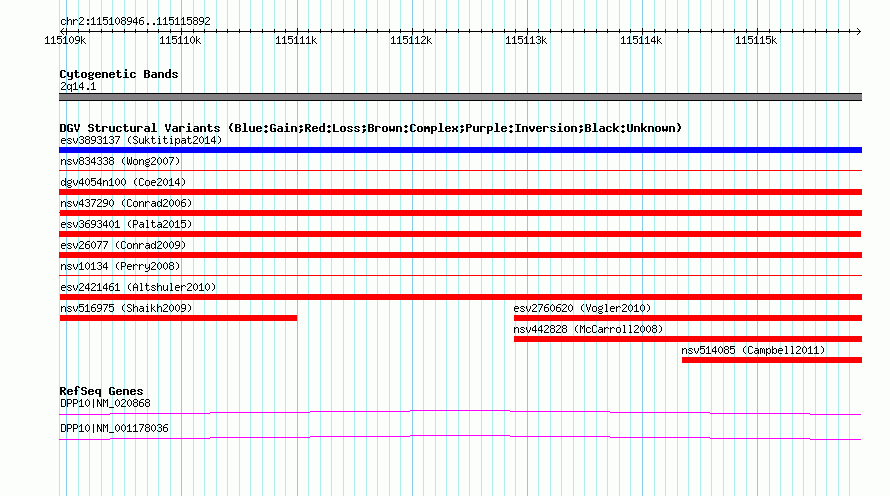Open variant esv3893137 (Suktitipat2014) label
Viewport: 890px width, 496px height.
(x=141, y=140)
